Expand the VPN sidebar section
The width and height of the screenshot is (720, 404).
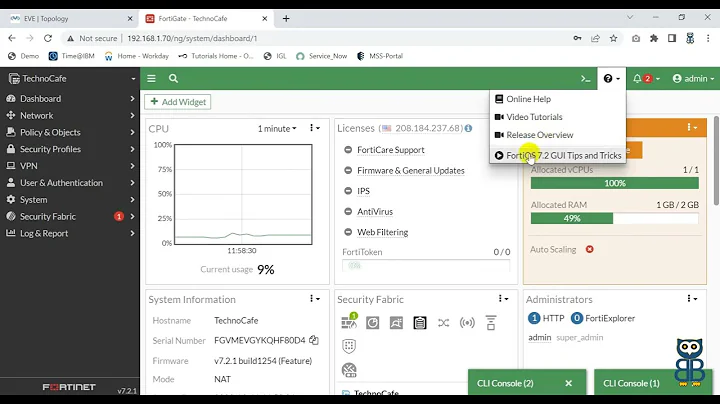point(70,166)
